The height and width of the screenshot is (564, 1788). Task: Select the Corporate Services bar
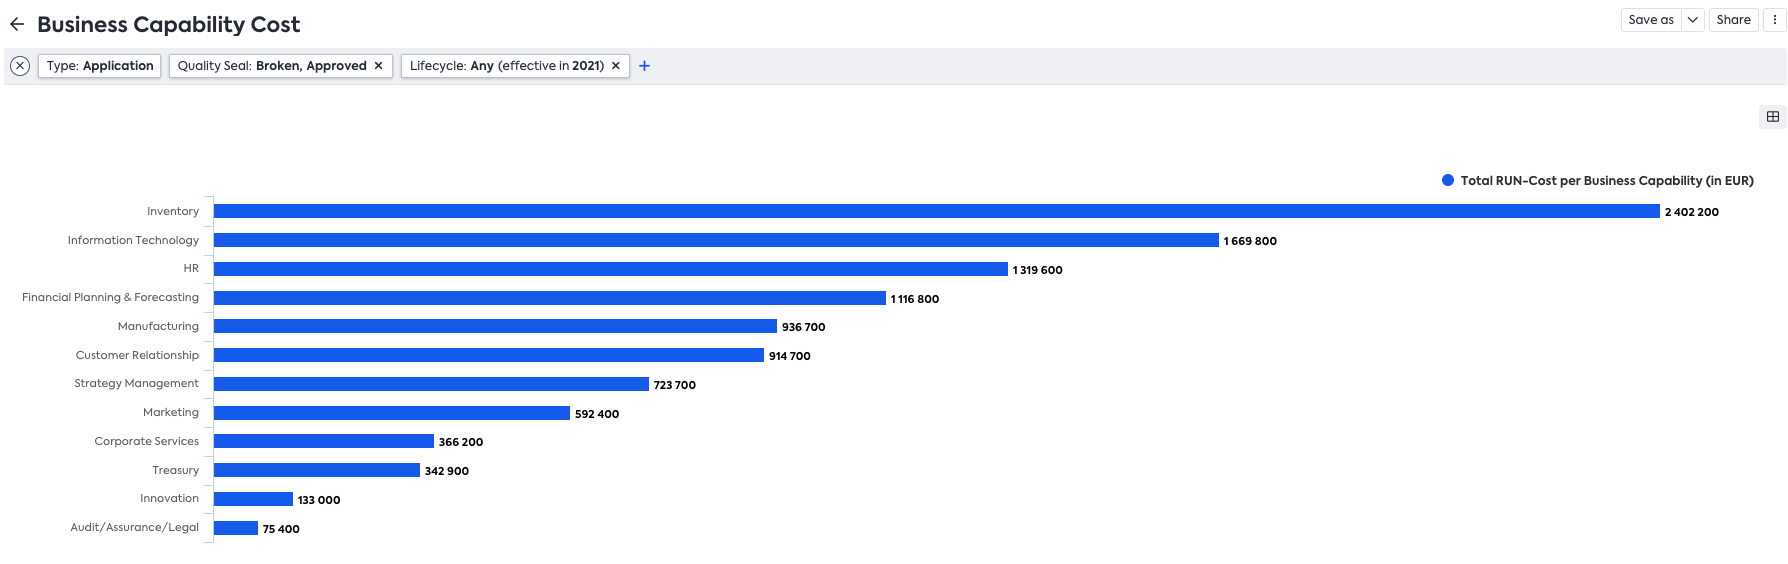324,441
